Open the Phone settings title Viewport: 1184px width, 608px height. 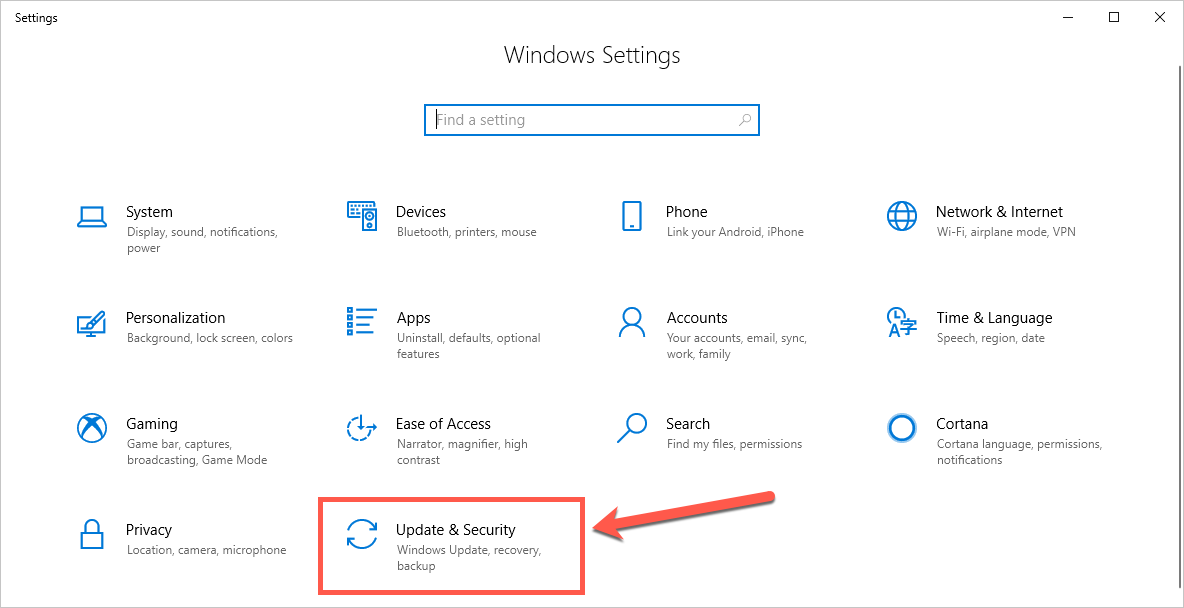click(686, 212)
